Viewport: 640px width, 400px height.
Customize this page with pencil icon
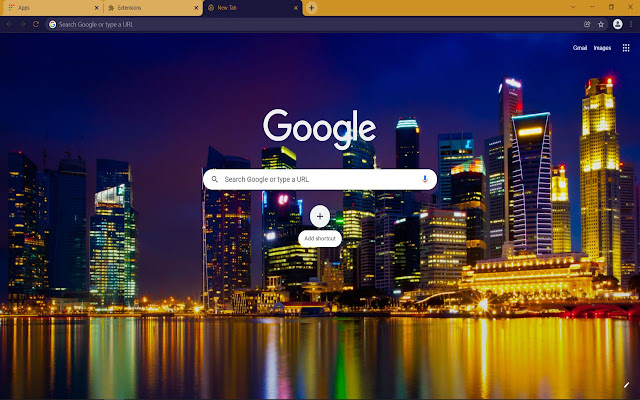pos(627,385)
